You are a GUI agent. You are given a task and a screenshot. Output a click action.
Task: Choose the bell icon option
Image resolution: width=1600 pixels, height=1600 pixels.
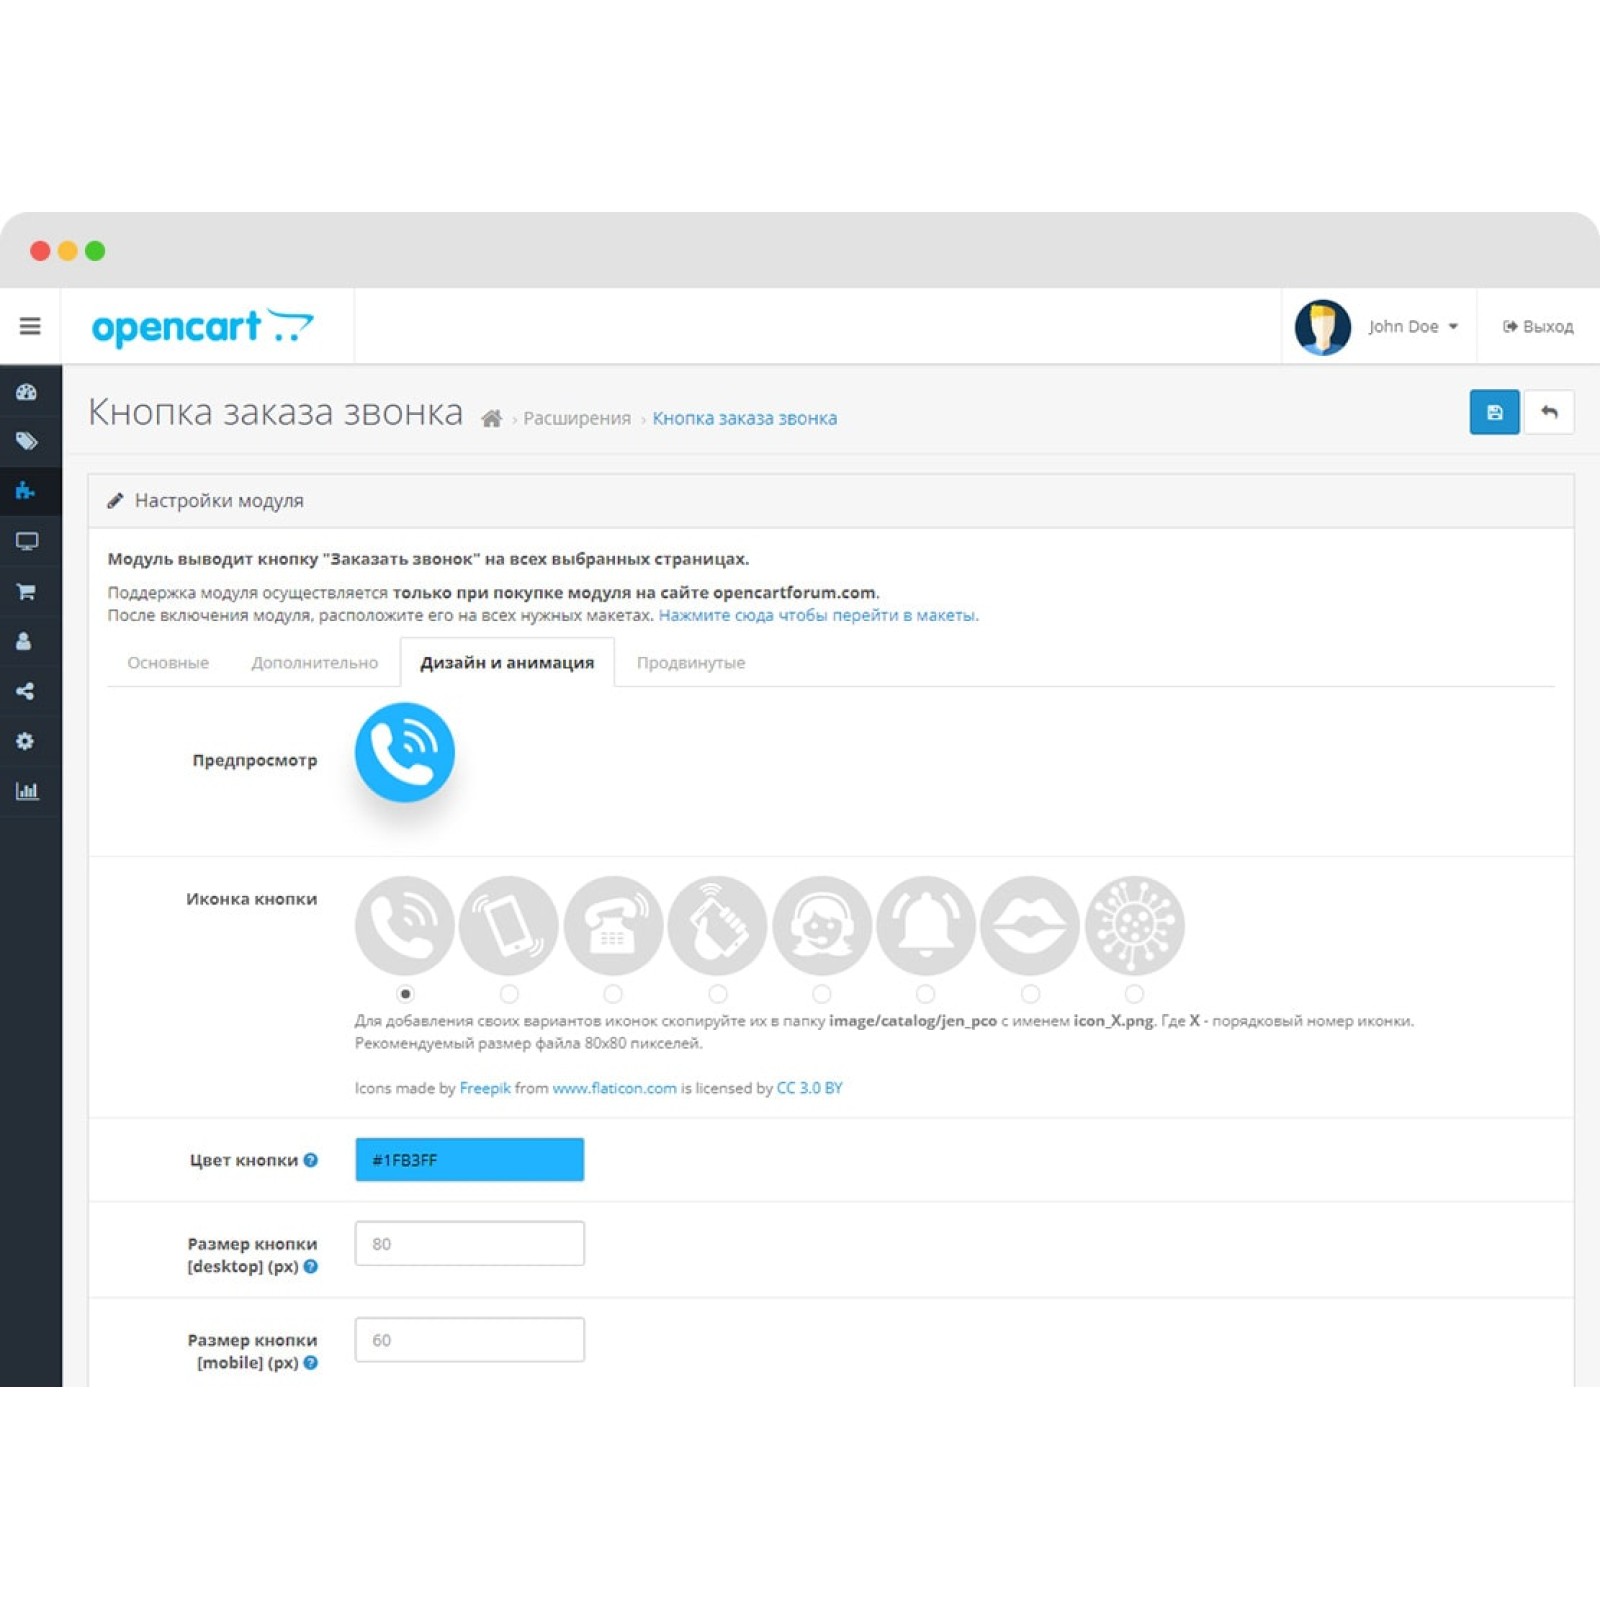click(926, 926)
